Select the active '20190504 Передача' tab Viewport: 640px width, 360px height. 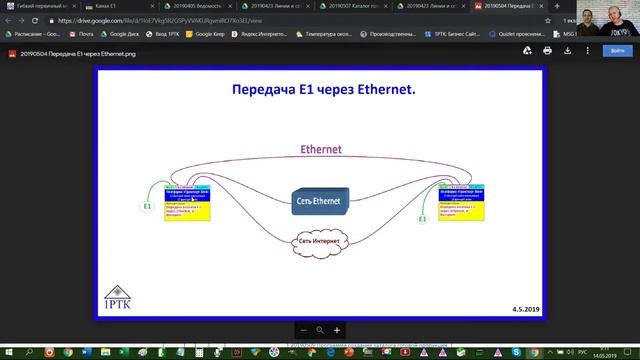[508, 6]
